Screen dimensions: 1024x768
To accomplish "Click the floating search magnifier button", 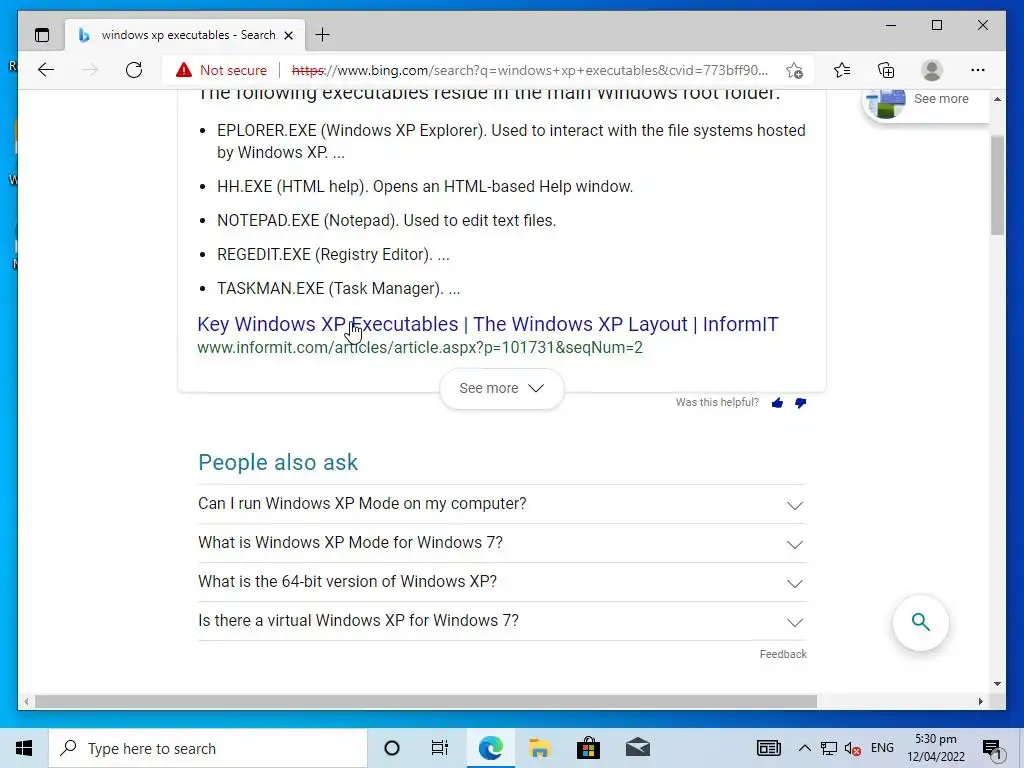I will [921, 622].
